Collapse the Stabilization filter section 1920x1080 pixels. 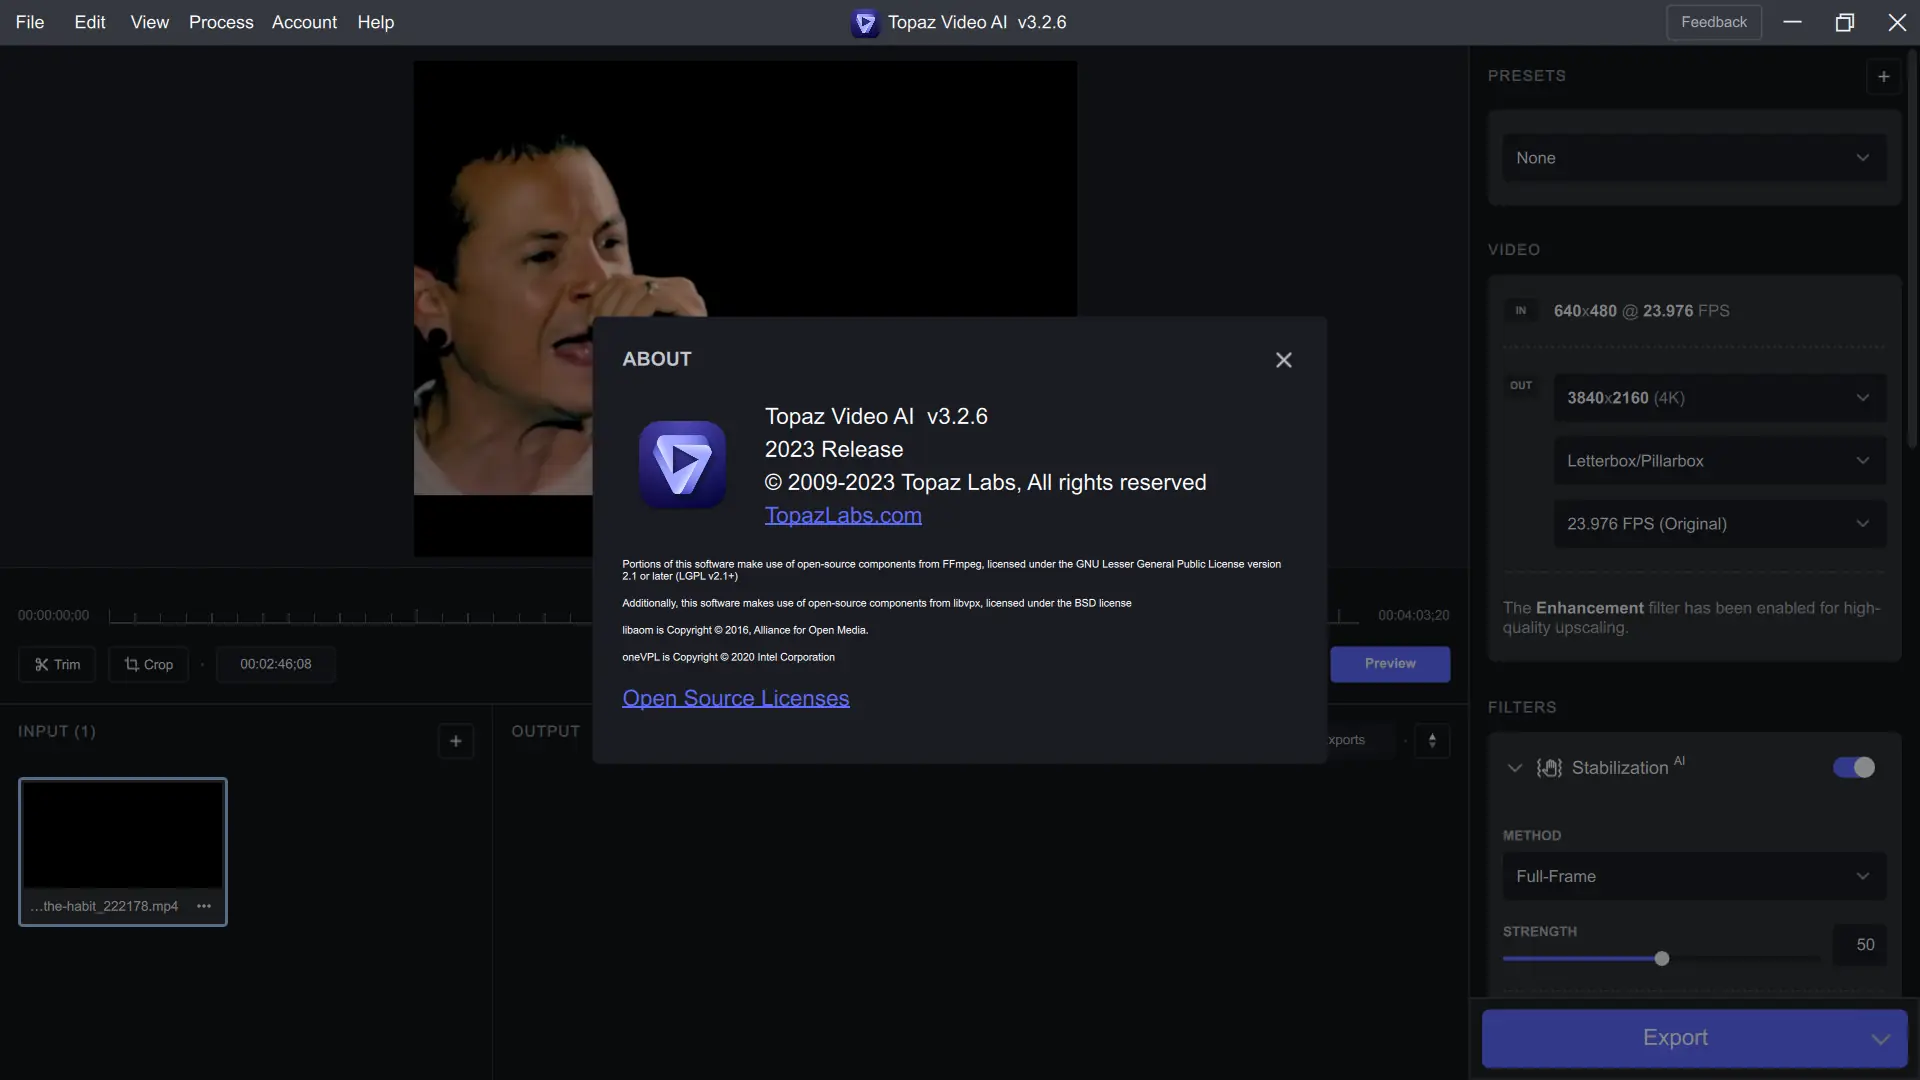[x=1515, y=768]
